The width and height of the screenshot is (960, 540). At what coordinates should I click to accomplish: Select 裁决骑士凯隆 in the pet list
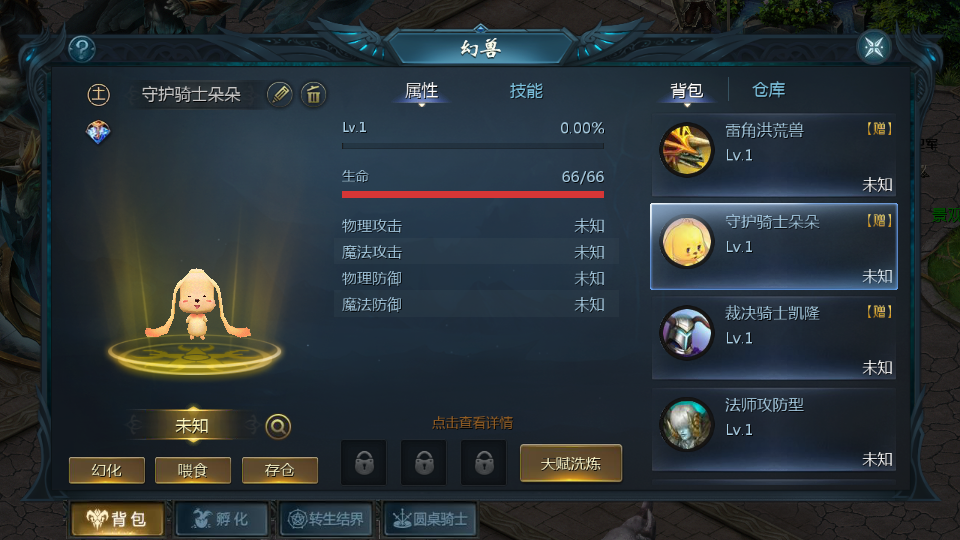[x=774, y=338]
